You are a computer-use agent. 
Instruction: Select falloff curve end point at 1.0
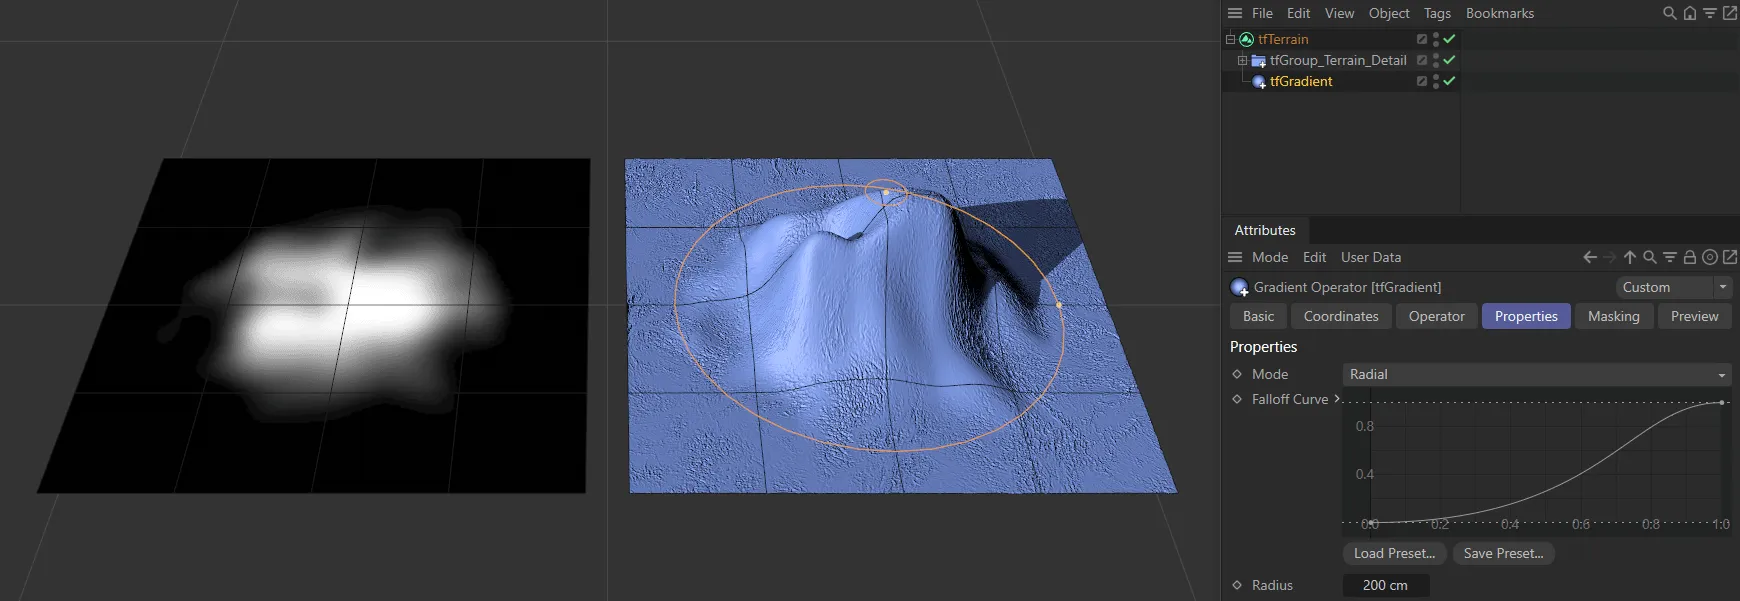tap(1722, 402)
